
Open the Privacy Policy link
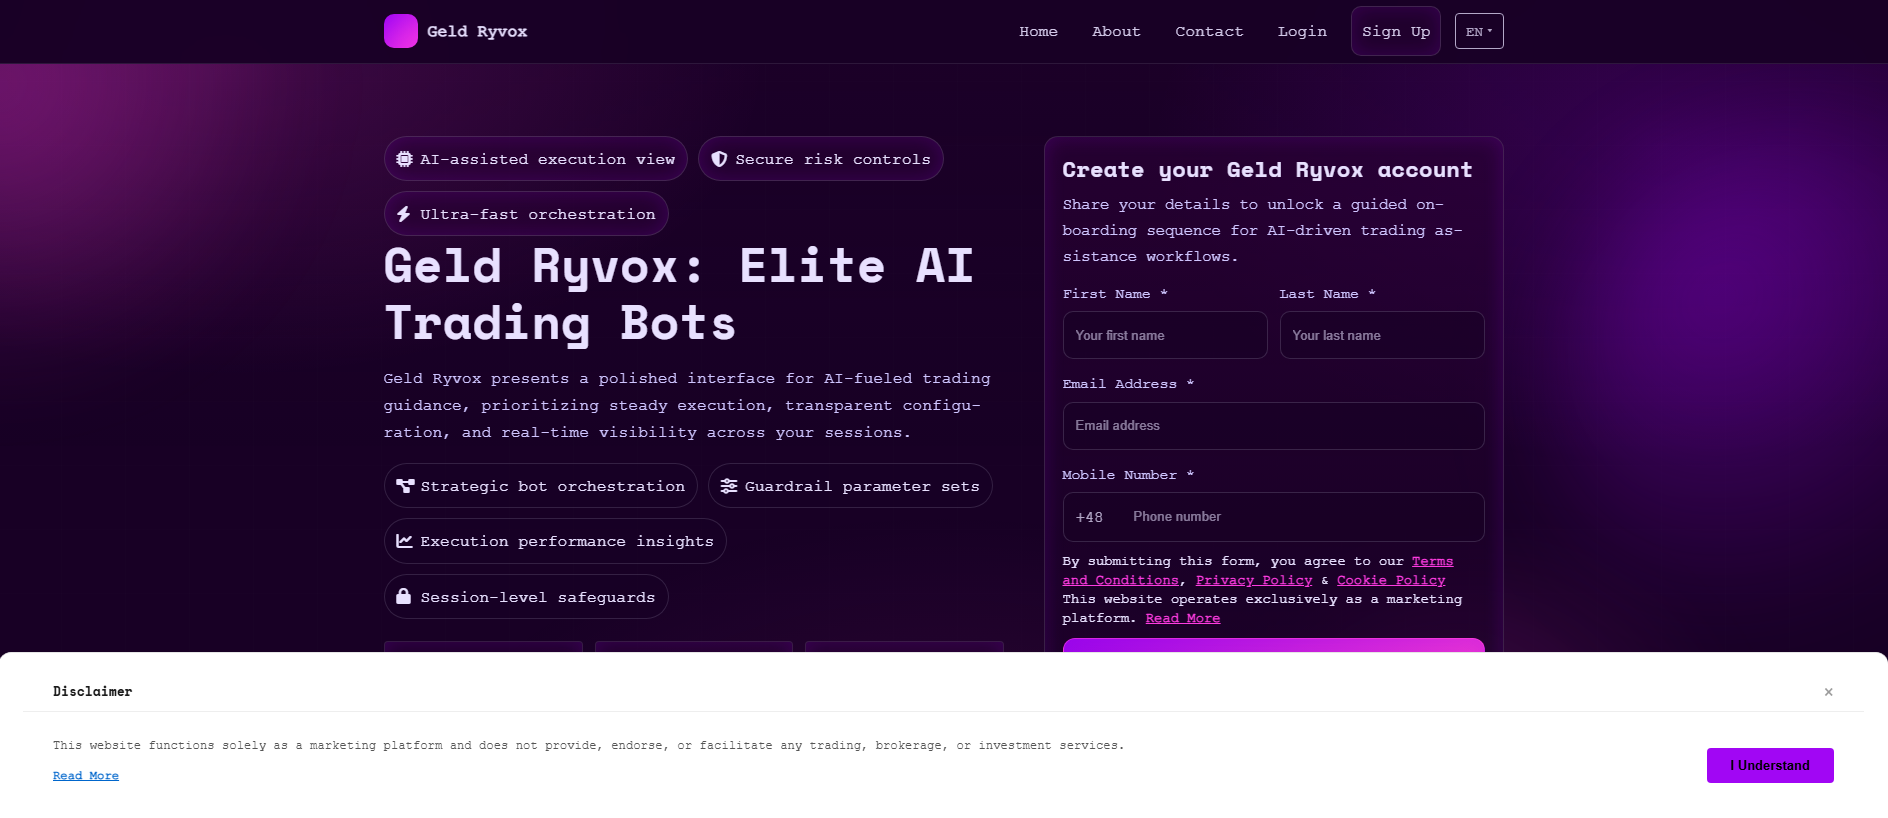pos(1254,580)
